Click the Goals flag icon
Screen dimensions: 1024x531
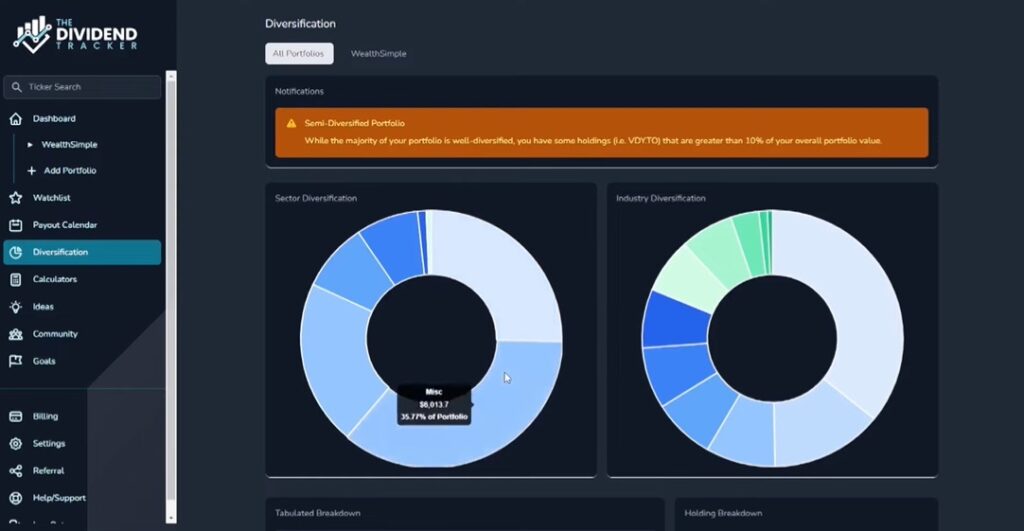(15, 361)
